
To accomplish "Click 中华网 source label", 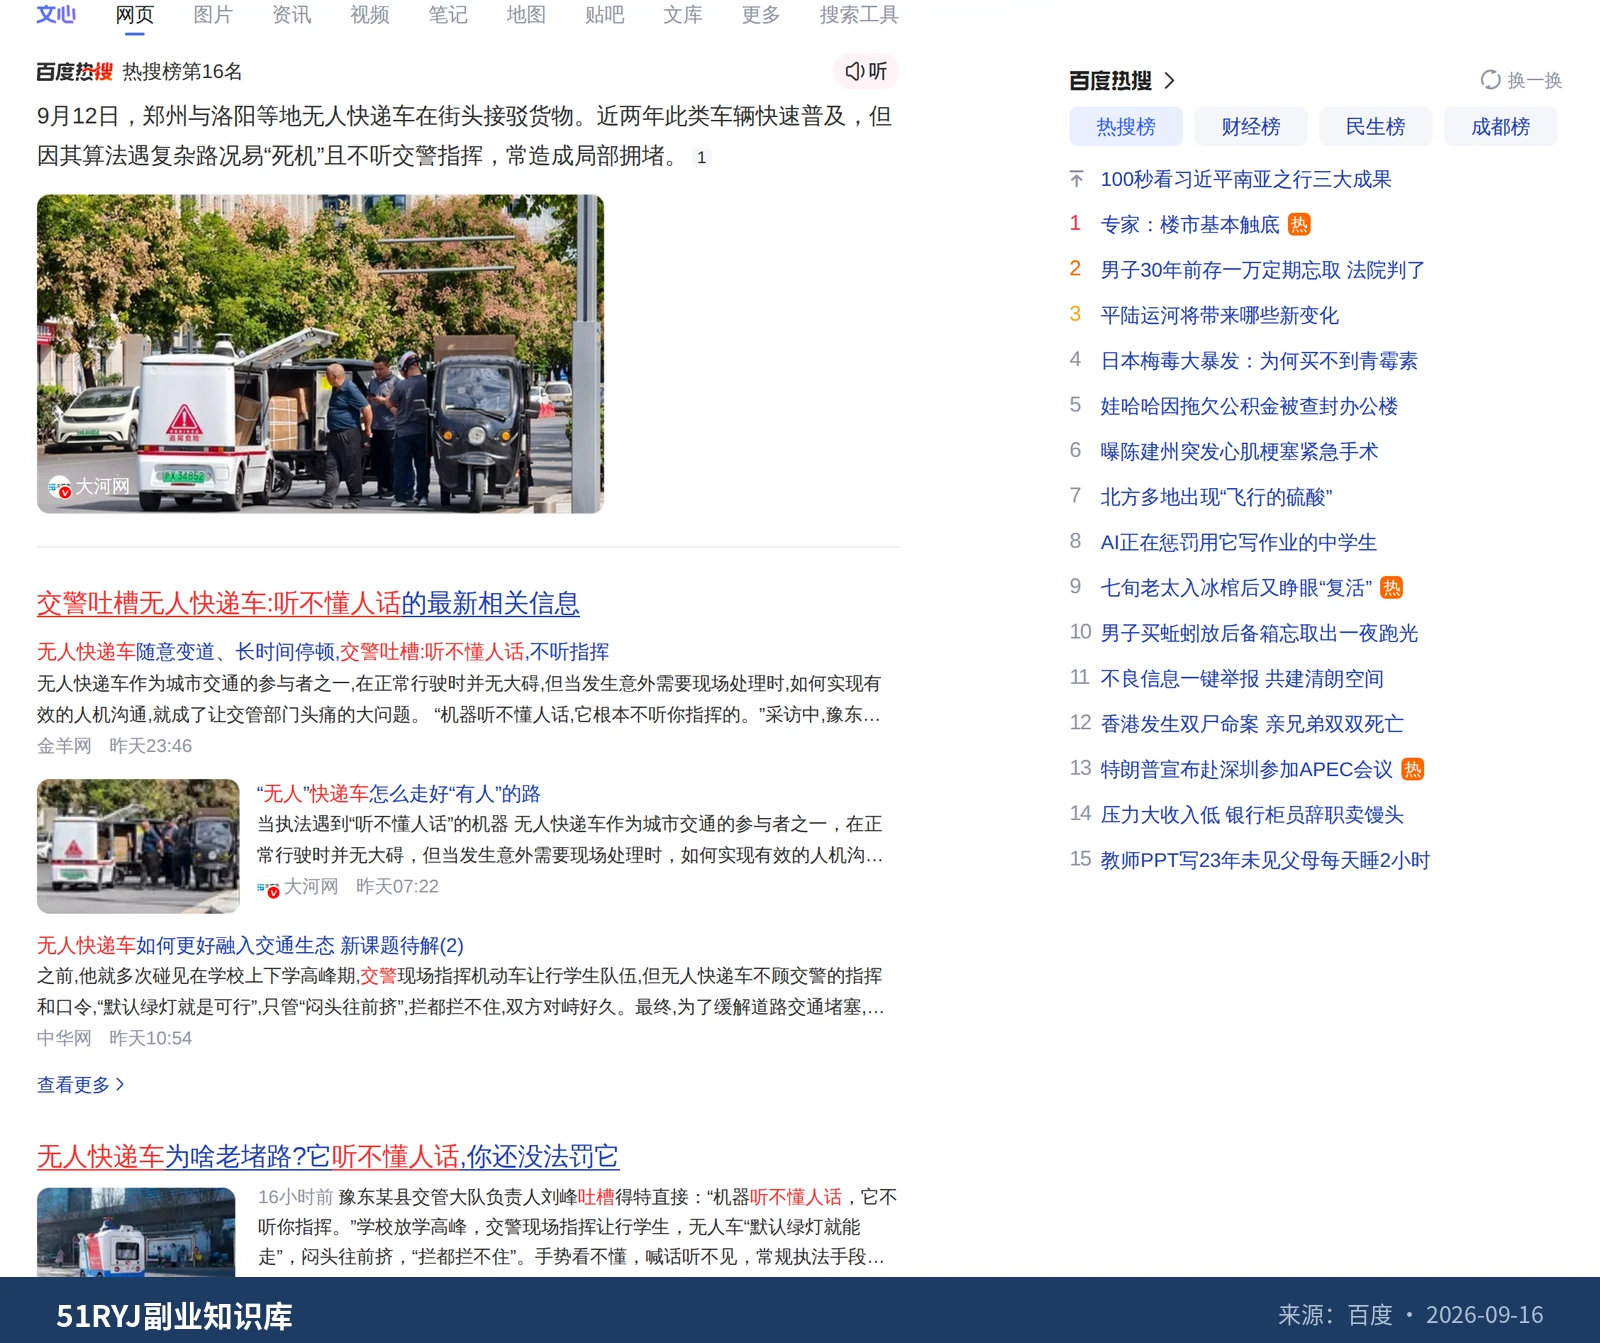I will point(64,1038).
